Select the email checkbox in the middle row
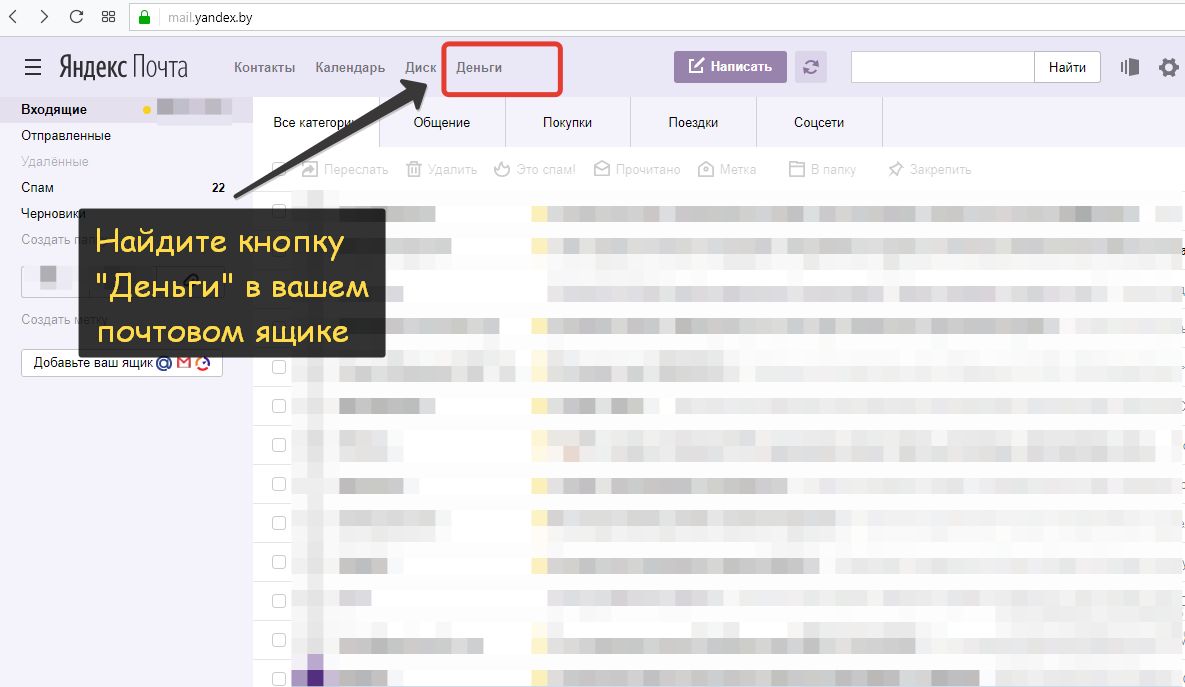The width and height of the screenshot is (1185, 687). point(279,445)
